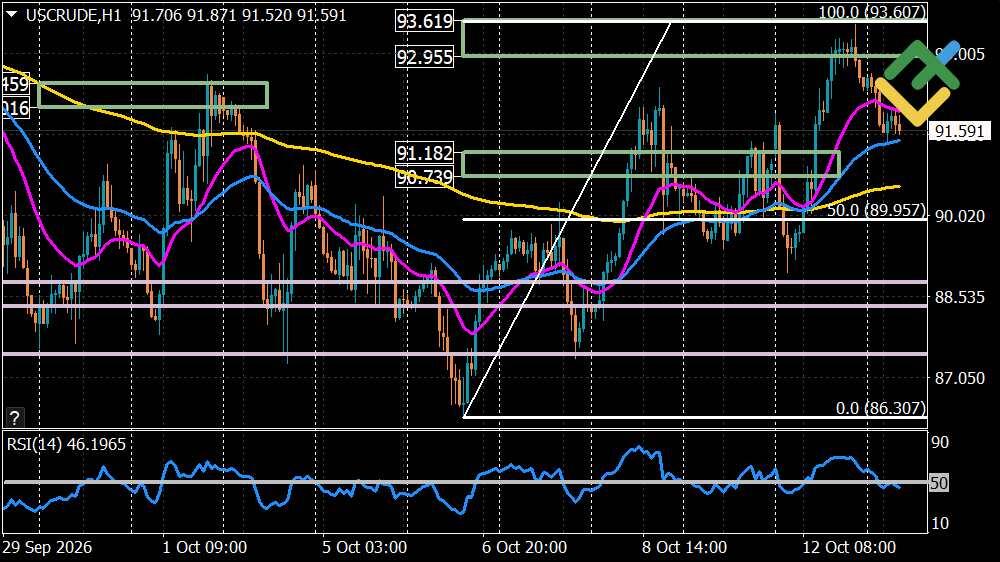The height and width of the screenshot is (562, 1000).
Task: Select the 100.0 (93.607) Fibonacci level label
Action: click(872, 11)
